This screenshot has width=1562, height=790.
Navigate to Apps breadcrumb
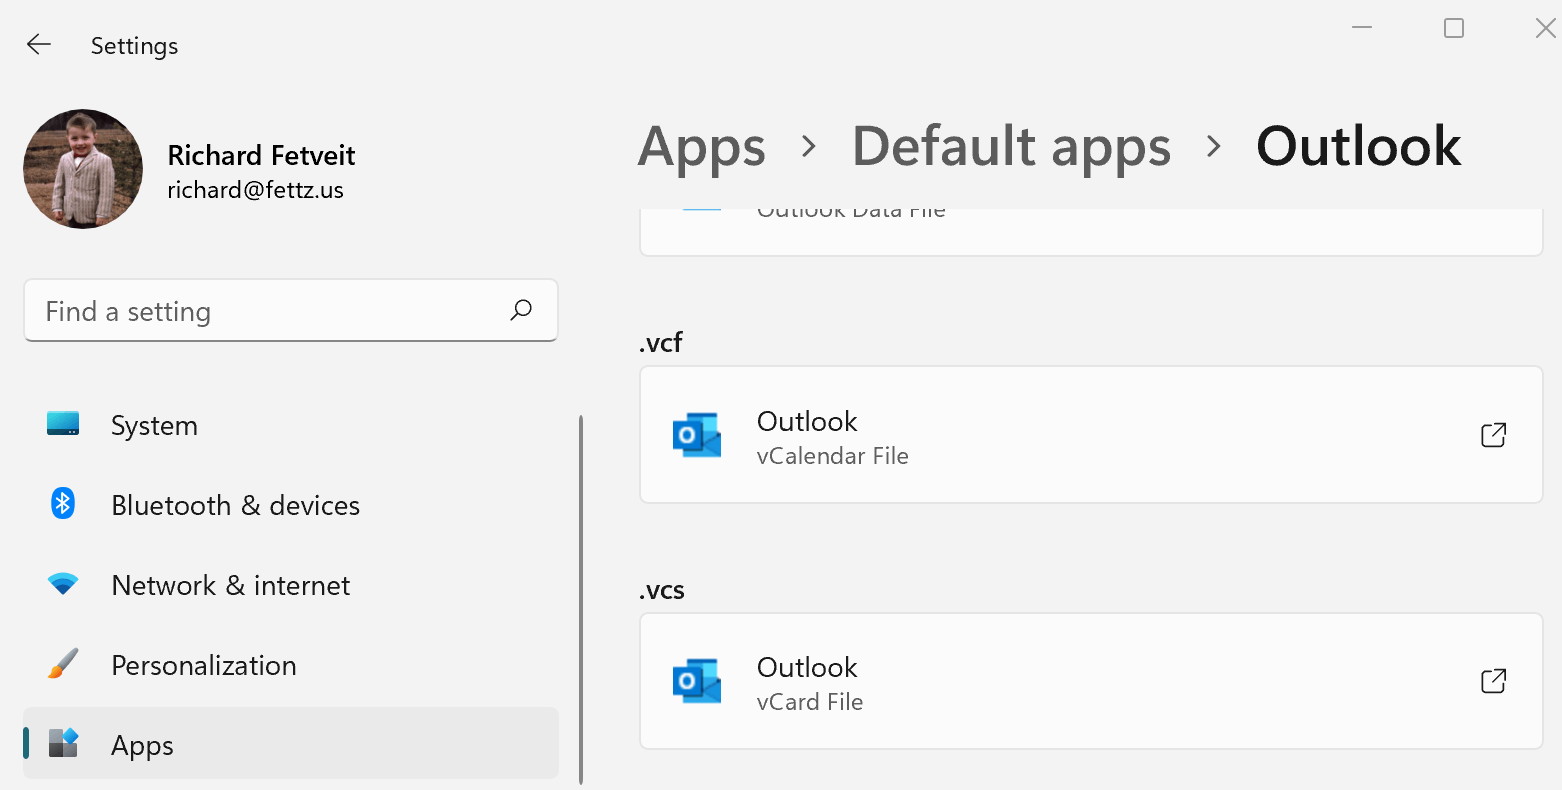[x=702, y=147]
